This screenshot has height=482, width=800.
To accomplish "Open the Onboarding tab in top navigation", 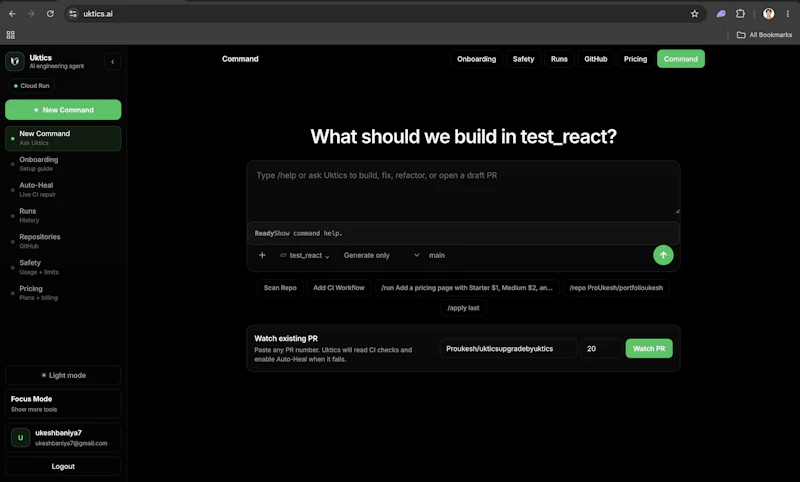I will 477,59.
